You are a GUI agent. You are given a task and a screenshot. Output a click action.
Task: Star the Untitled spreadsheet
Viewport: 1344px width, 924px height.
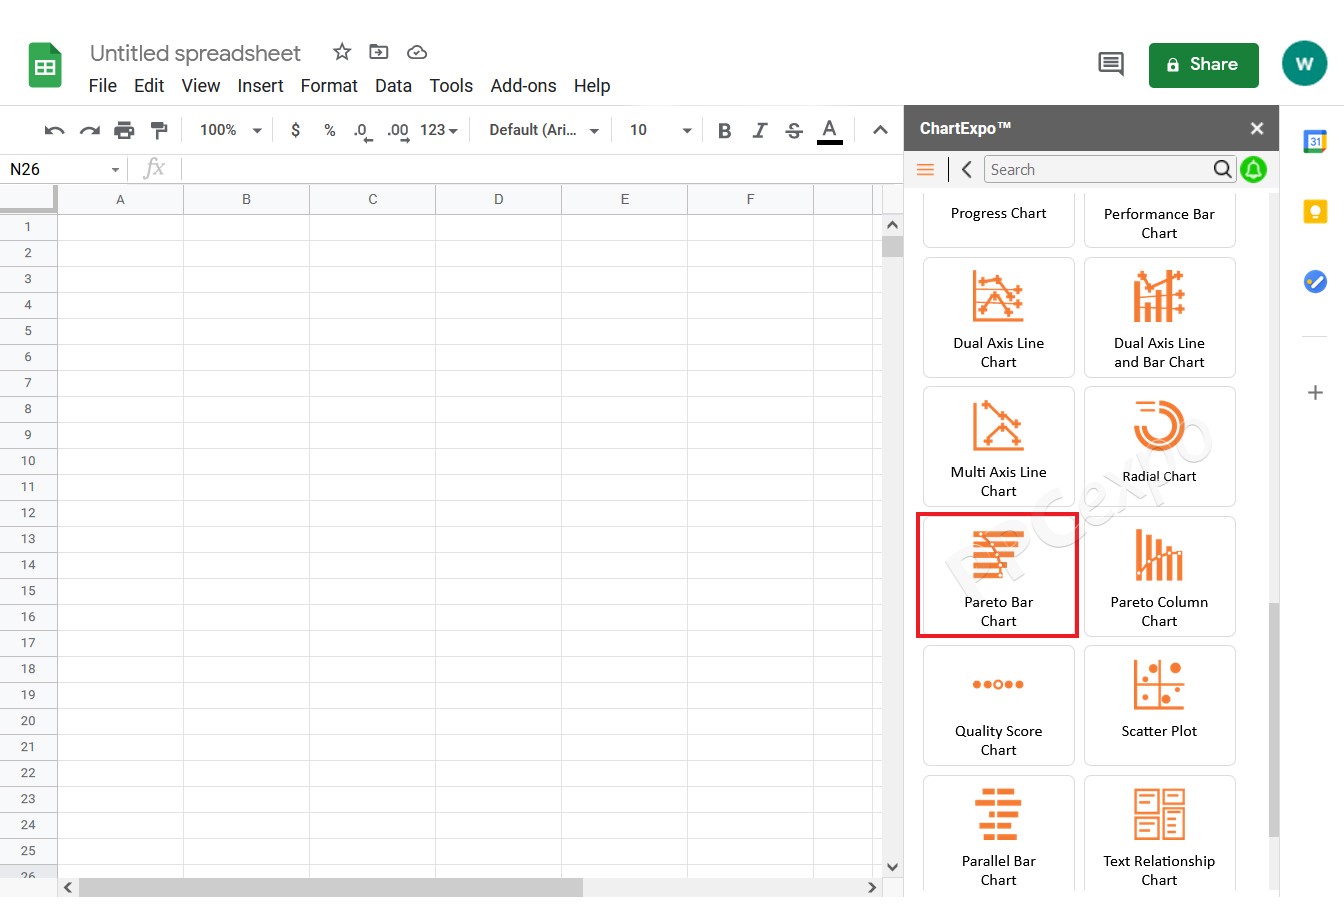pos(342,52)
